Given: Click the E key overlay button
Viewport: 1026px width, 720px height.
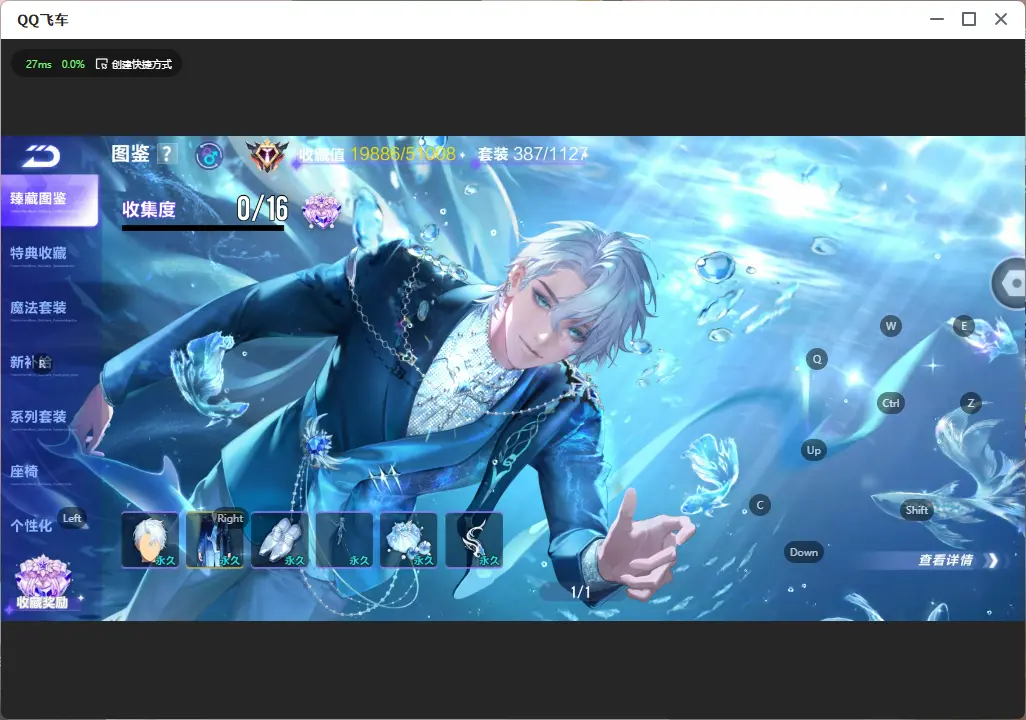Looking at the screenshot, I should 963,326.
